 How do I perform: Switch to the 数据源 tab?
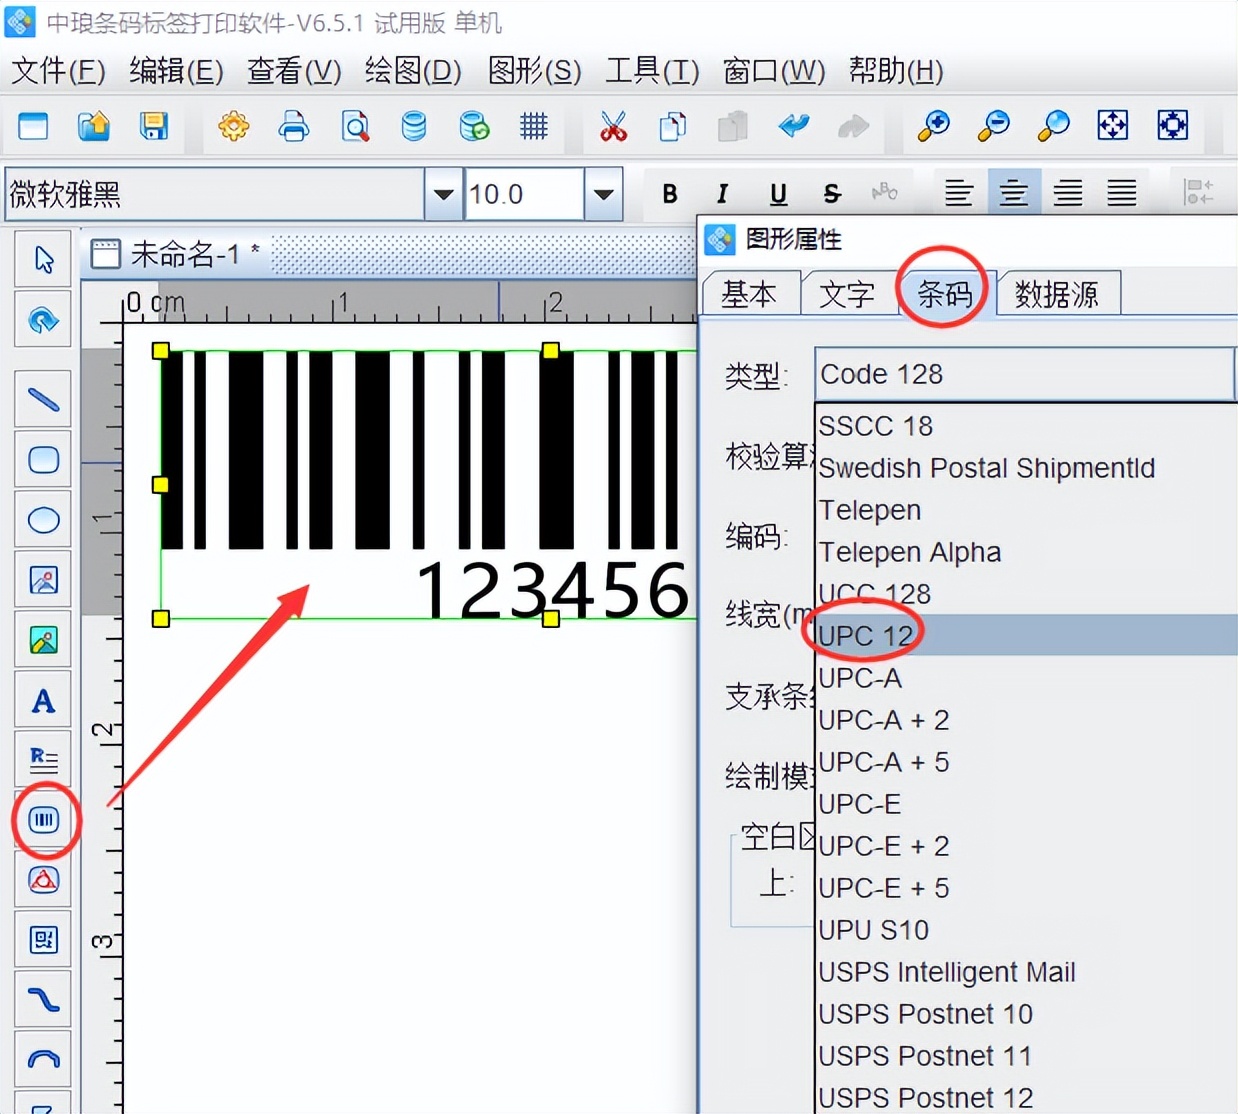pyautogui.click(x=1057, y=294)
